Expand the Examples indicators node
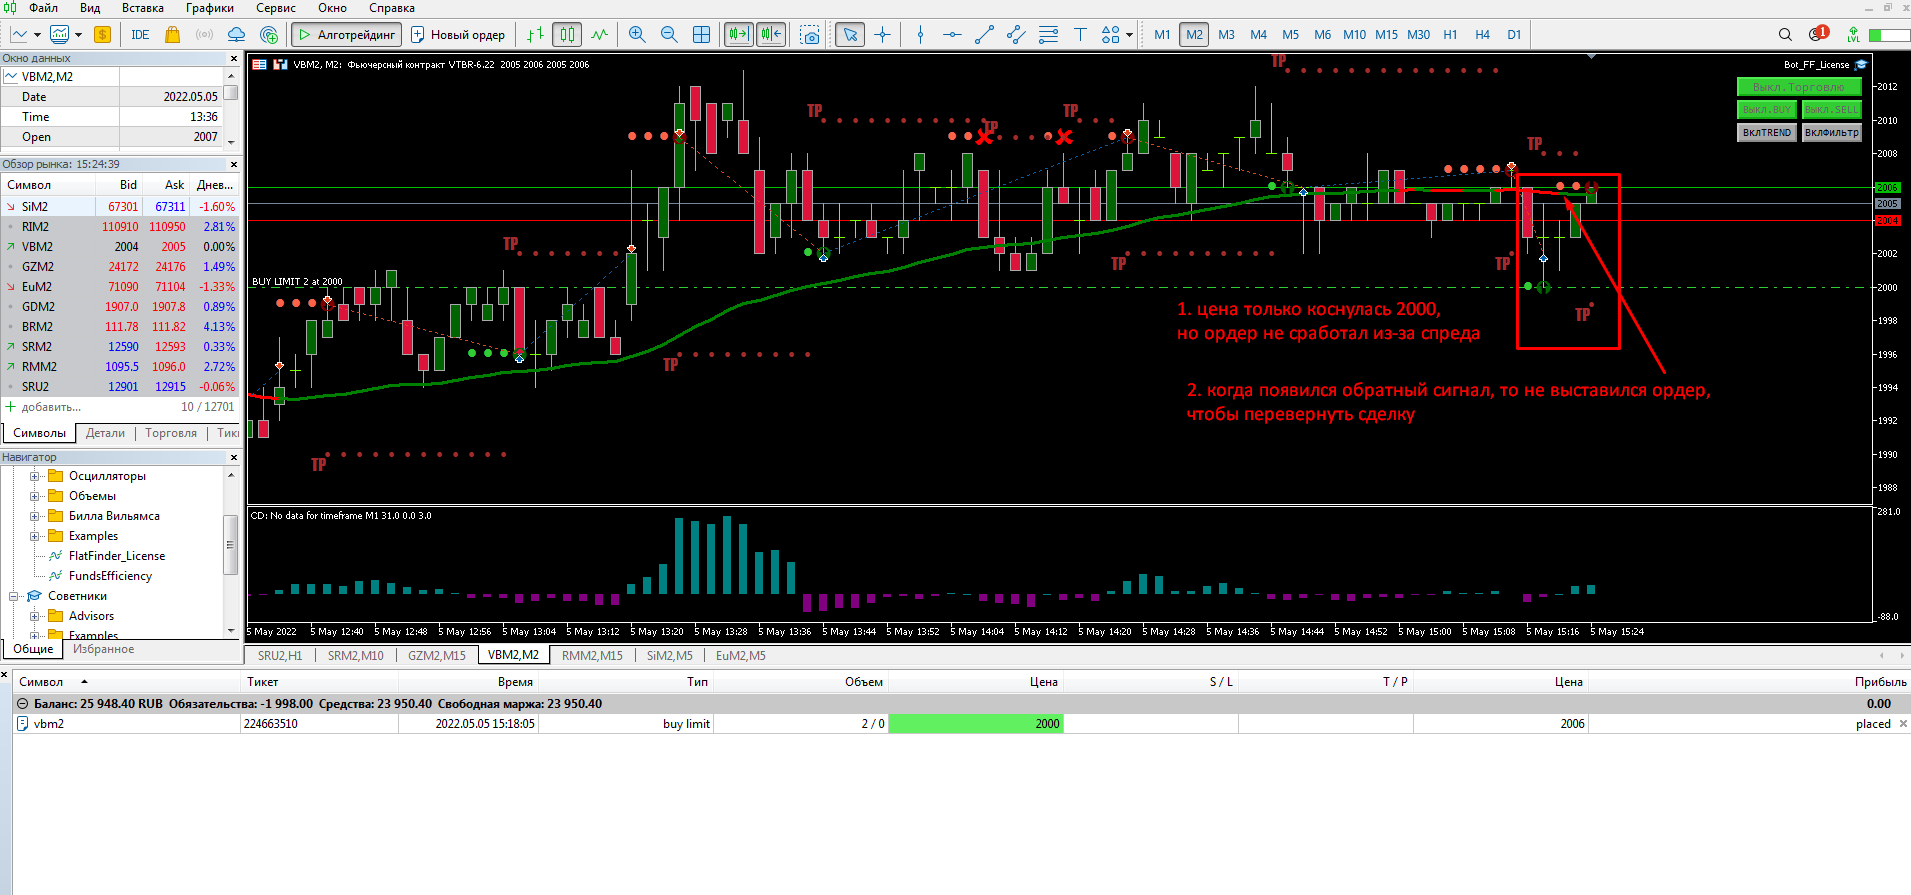1911x895 pixels. [x=35, y=536]
